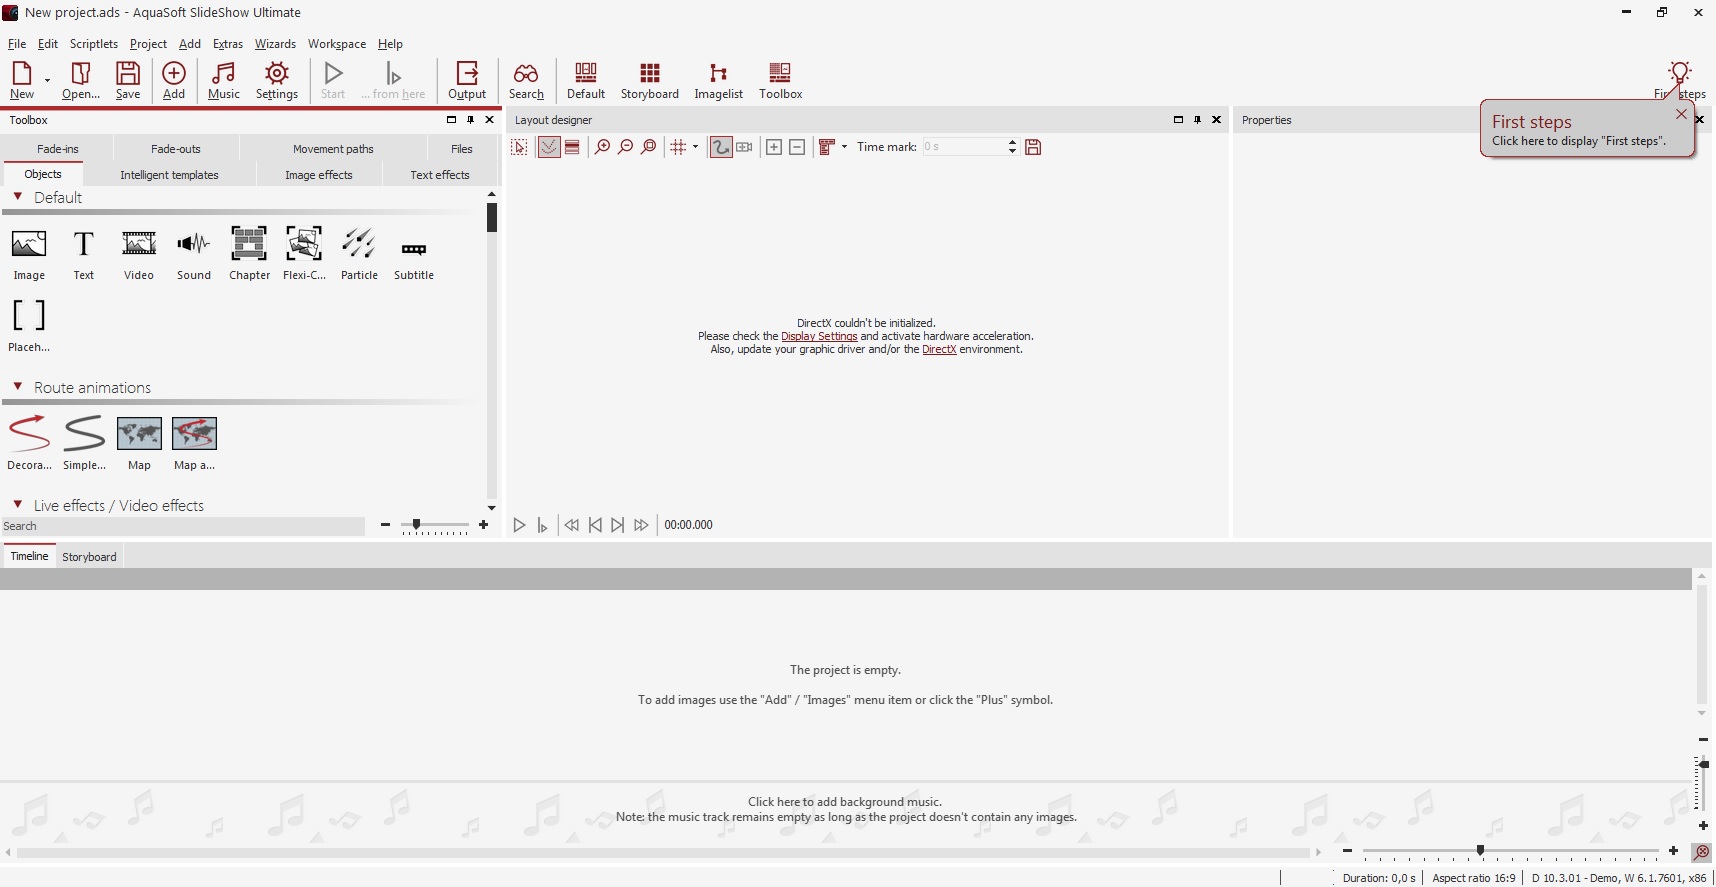Viewport: 1716px width, 887px height.
Task: Open the Intelligent templates tab
Action: pyautogui.click(x=169, y=175)
